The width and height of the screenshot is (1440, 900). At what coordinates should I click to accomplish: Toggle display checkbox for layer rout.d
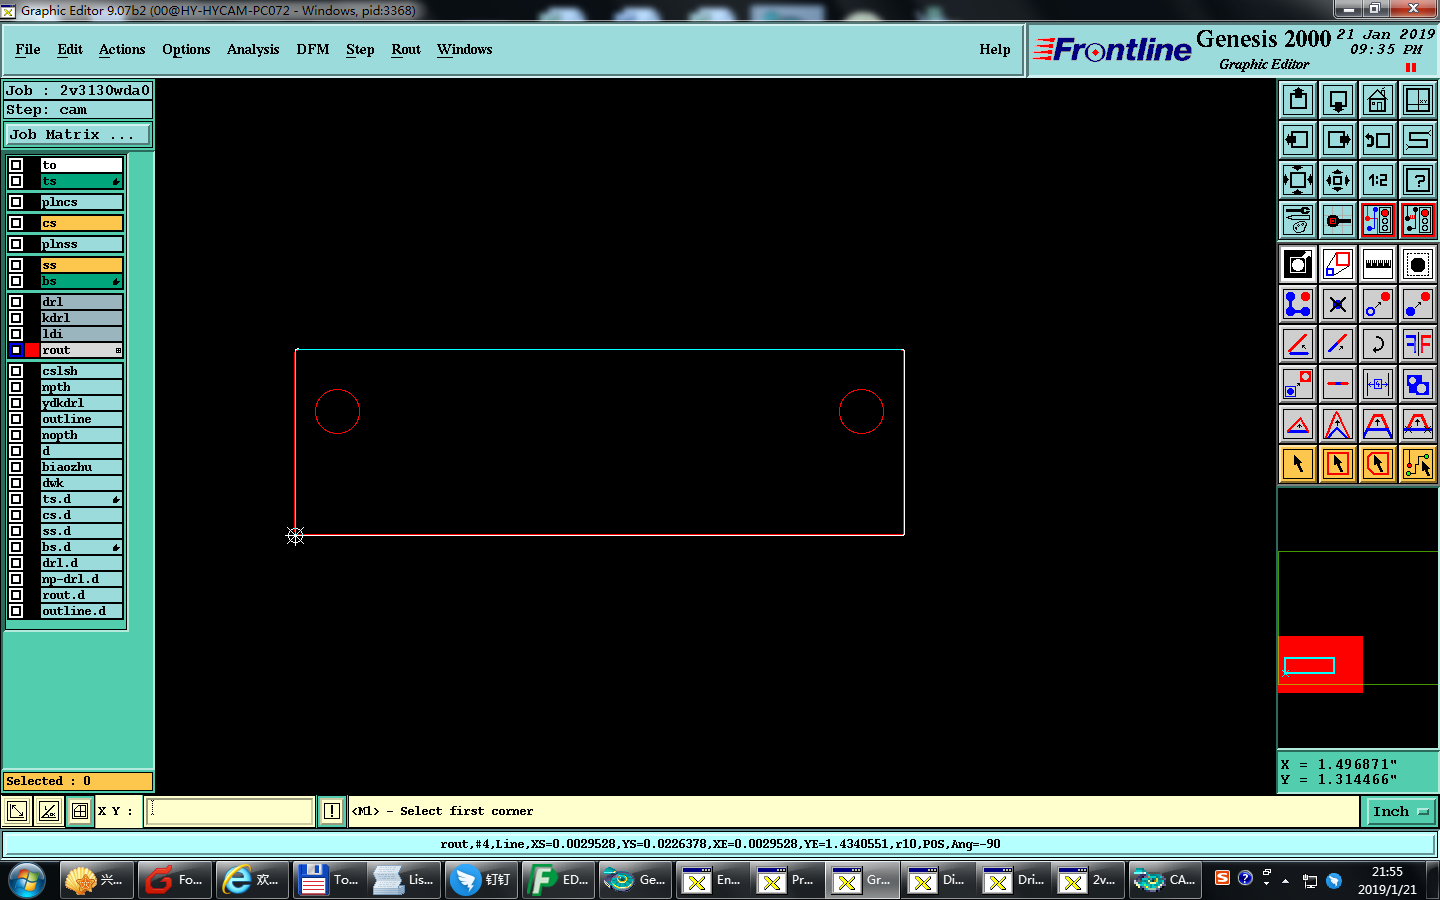click(x=16, y=595)
